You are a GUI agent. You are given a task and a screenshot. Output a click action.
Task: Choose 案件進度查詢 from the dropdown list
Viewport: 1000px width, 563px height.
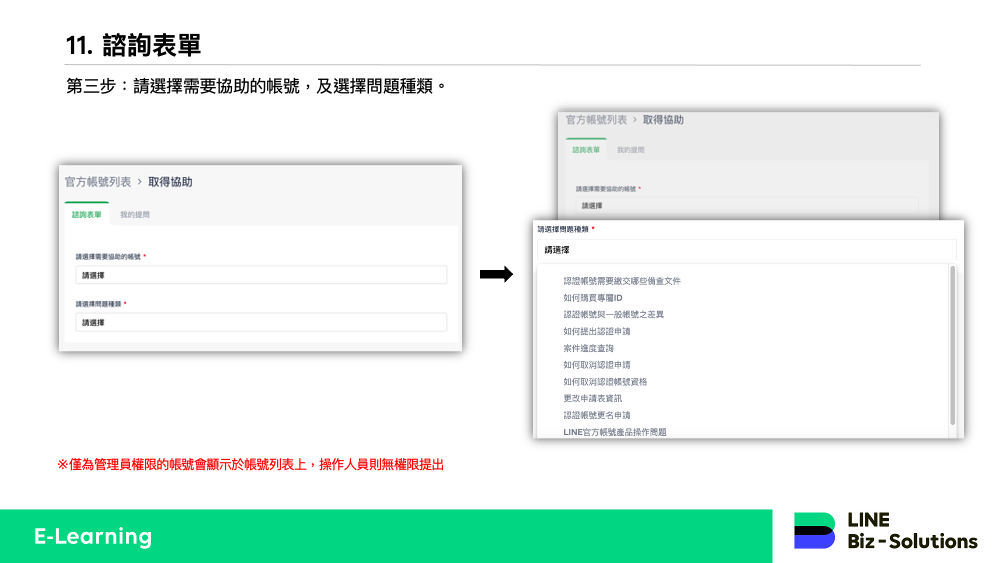589,348
